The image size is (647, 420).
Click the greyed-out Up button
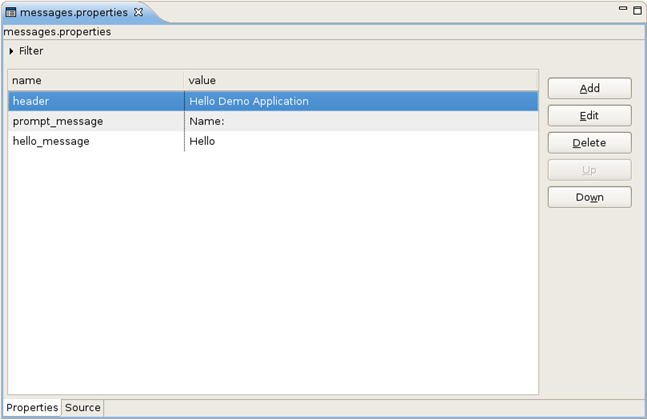[589, 170]
